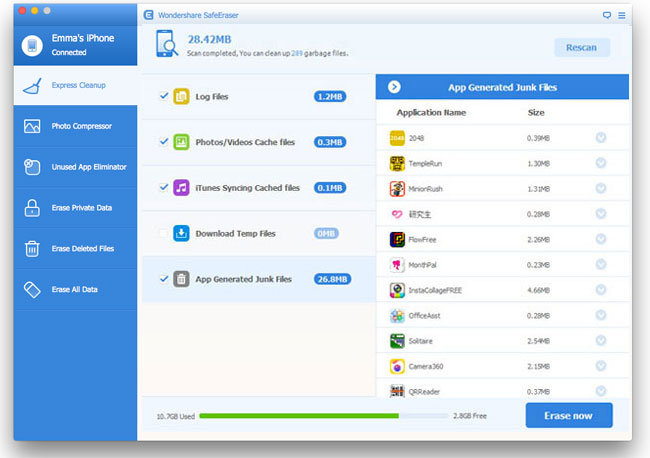The width and height of the screenshot is (650, 458).
Task: Open Express Cleanup broom icon
Action: click(32, 86)
